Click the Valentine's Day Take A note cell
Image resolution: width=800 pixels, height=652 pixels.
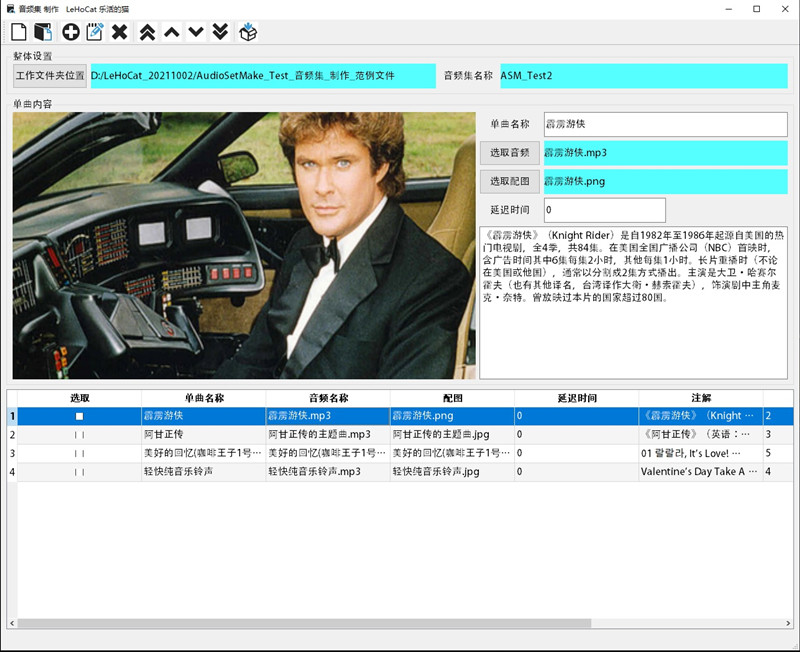(x=701, y=472)
